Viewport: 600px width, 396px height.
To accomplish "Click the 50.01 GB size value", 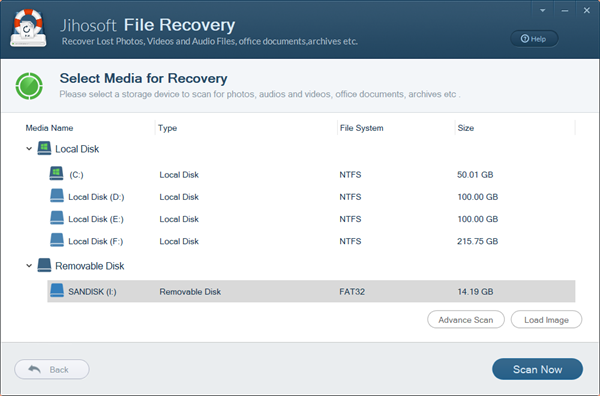I will click(475, 175).
